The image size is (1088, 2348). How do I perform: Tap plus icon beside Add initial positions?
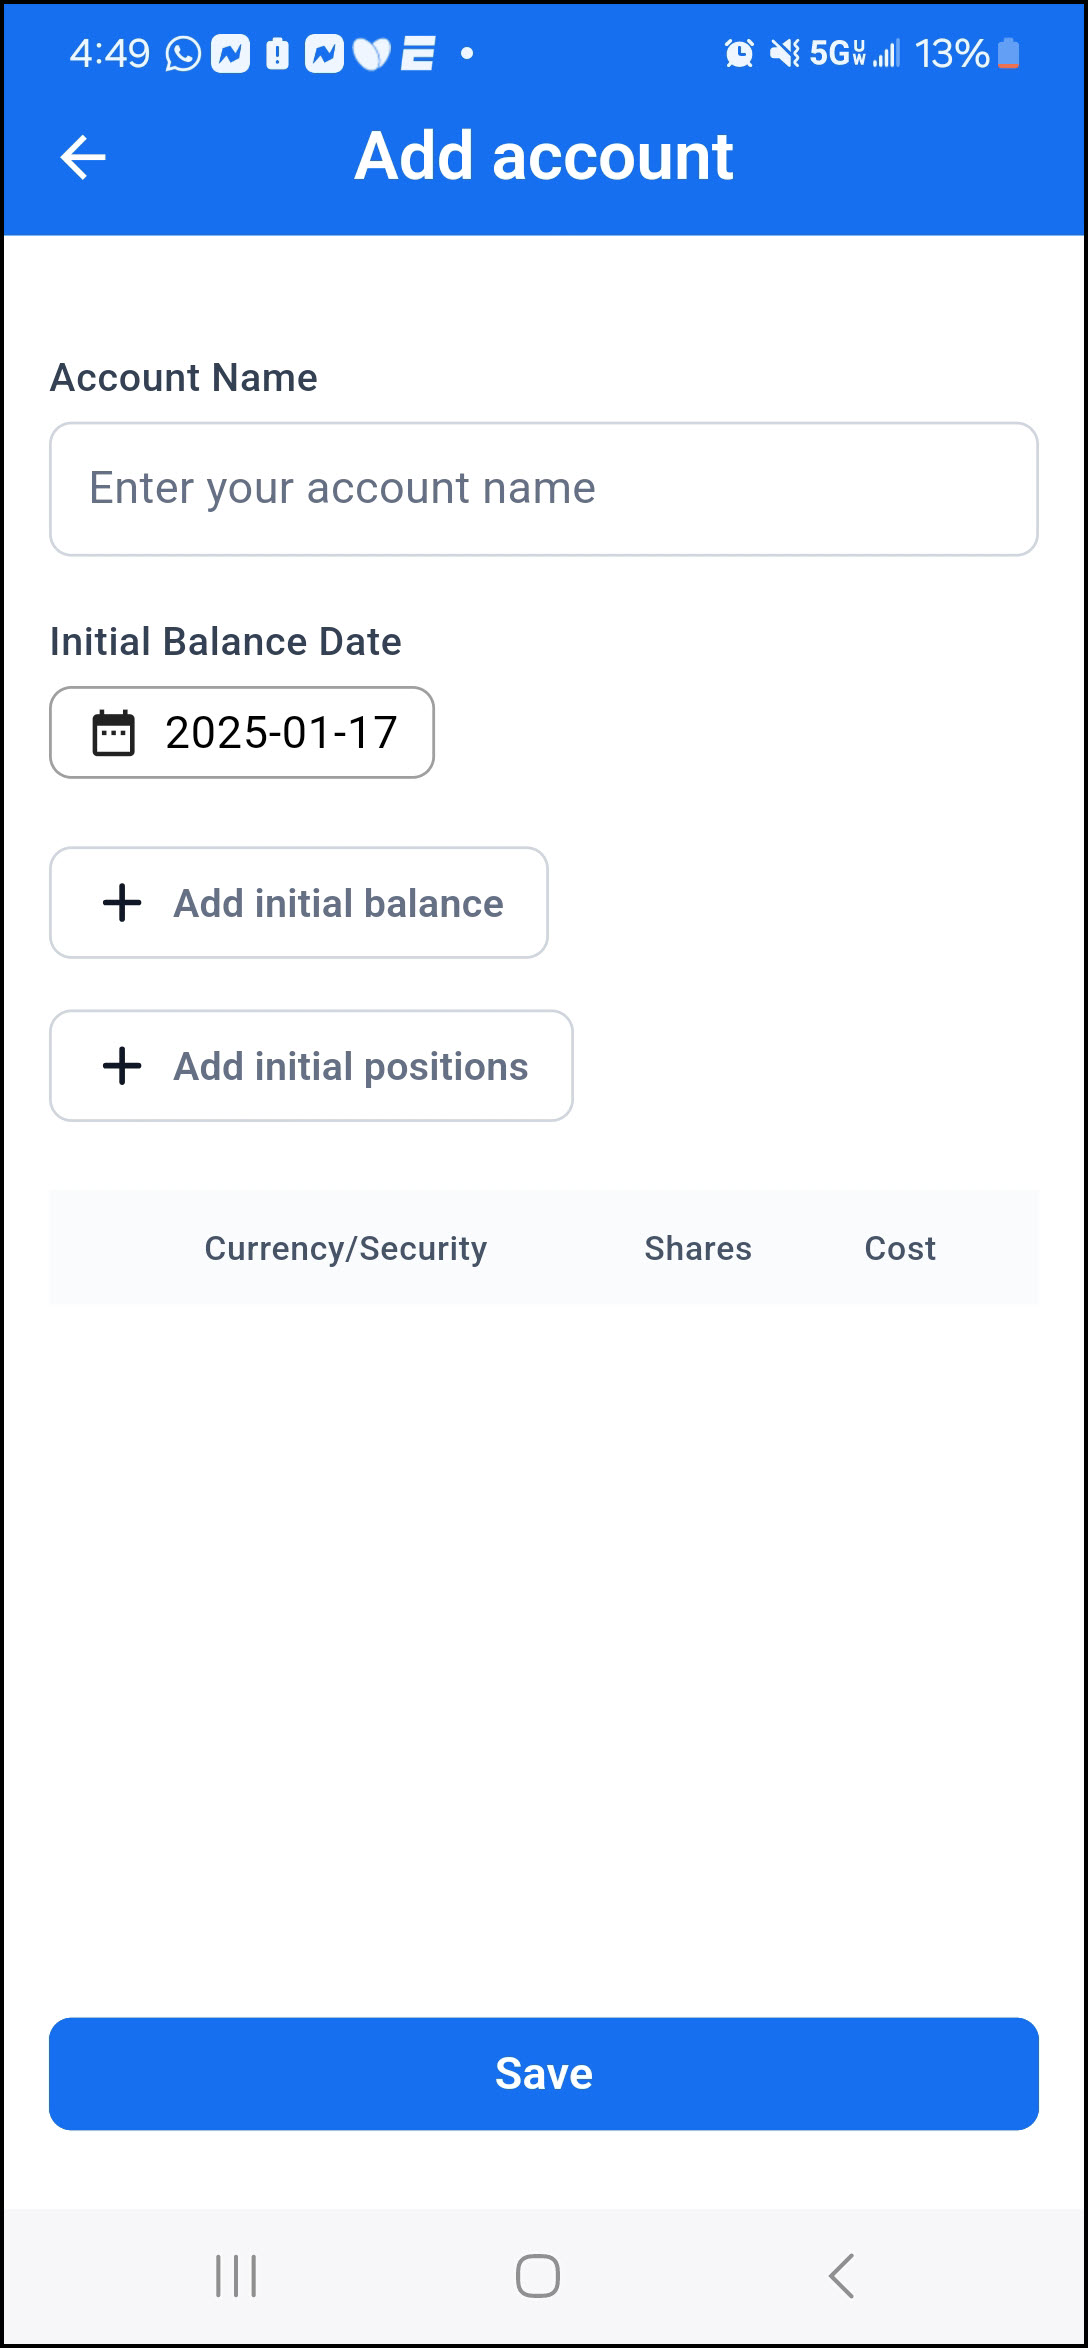pyautogui.click(x=122, y=1066)
